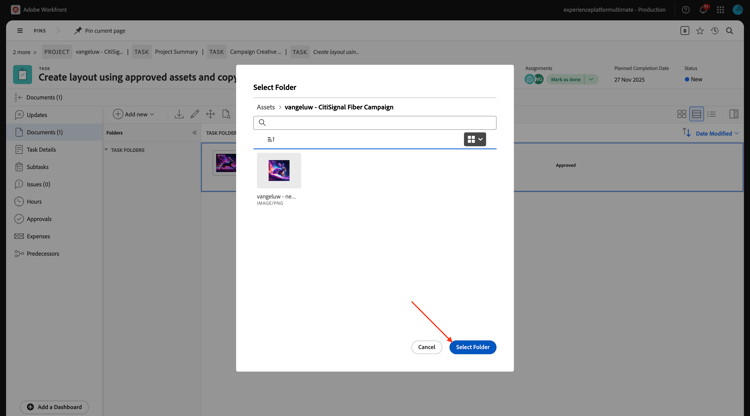Open Project Summary task breadcrumb
Viewport: 750px width, 416px height.
coord(176,52)
